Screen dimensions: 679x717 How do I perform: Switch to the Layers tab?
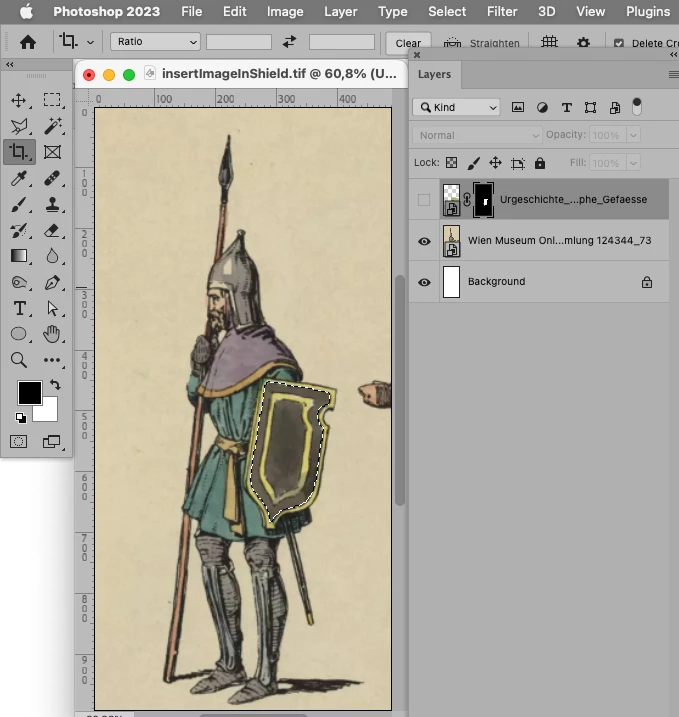(434, 74)
